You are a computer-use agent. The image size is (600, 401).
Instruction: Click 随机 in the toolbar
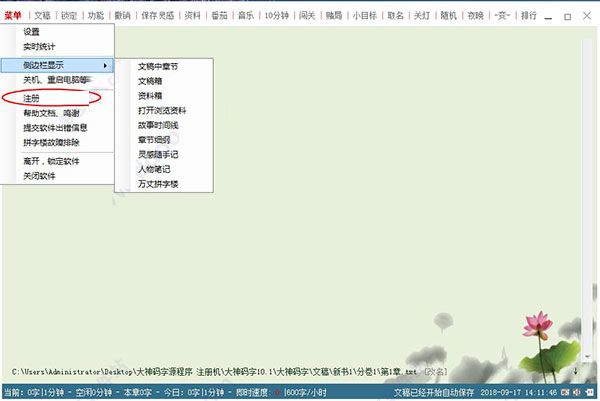tap(448, 16)
